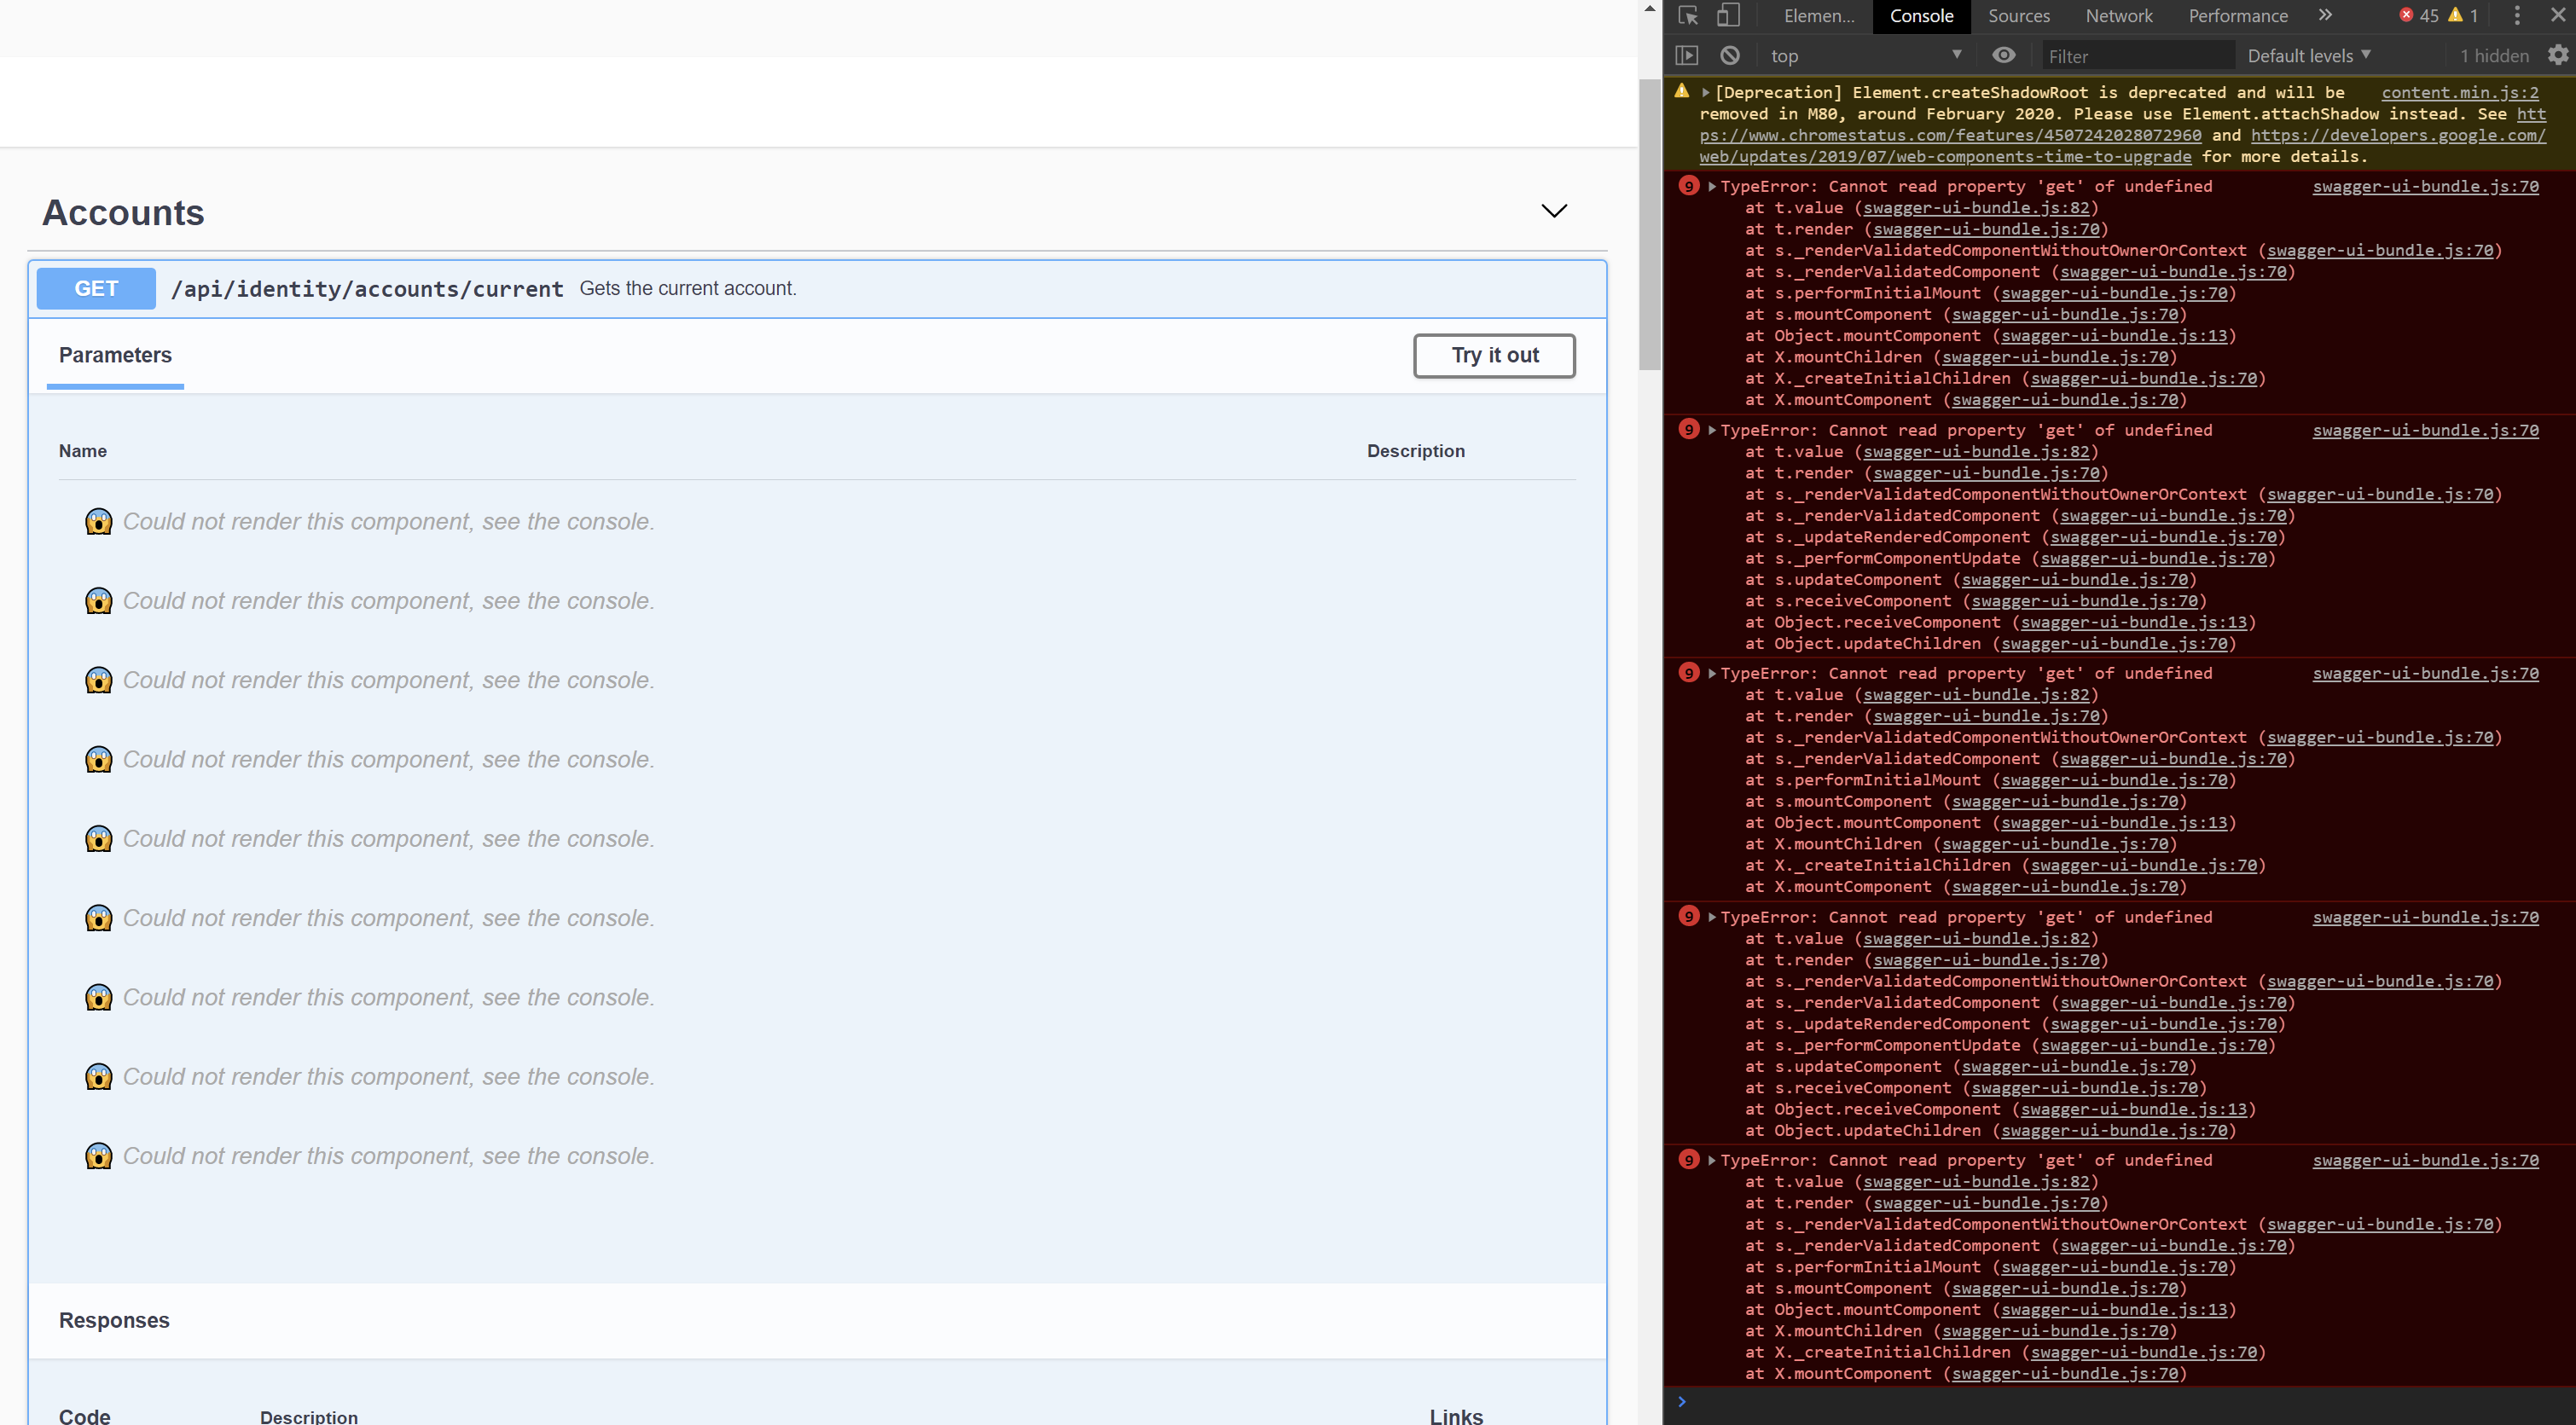2576x1425 pixels.
Task: Open the DevTools customization menu
Action: (x=2517, y=16)
